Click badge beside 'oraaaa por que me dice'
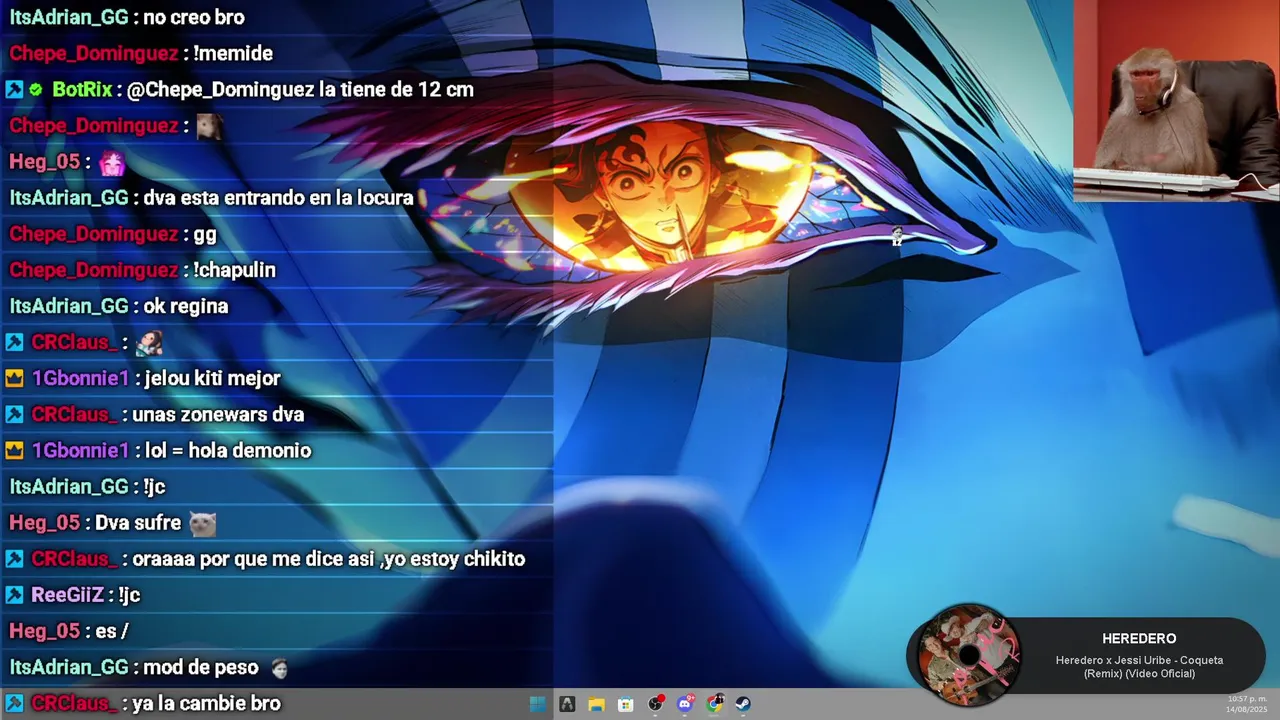1280x720 pixels. click(x=14, y=559)
